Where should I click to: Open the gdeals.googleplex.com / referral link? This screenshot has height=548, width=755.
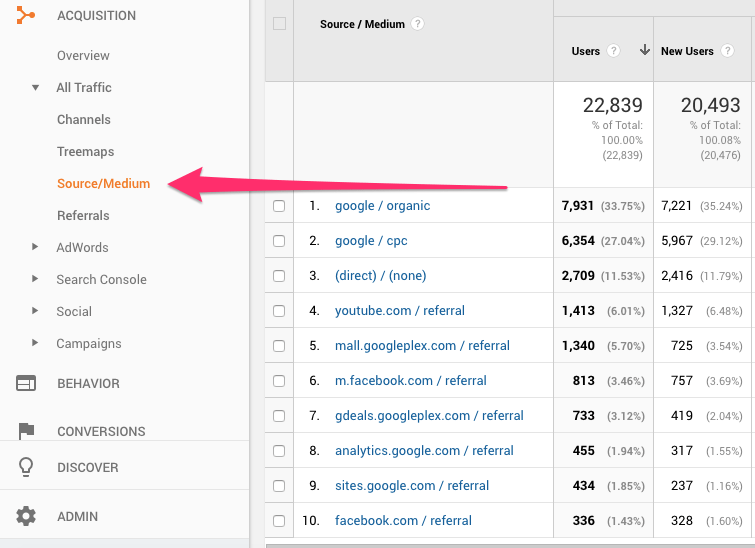click(x=429, y=416)
